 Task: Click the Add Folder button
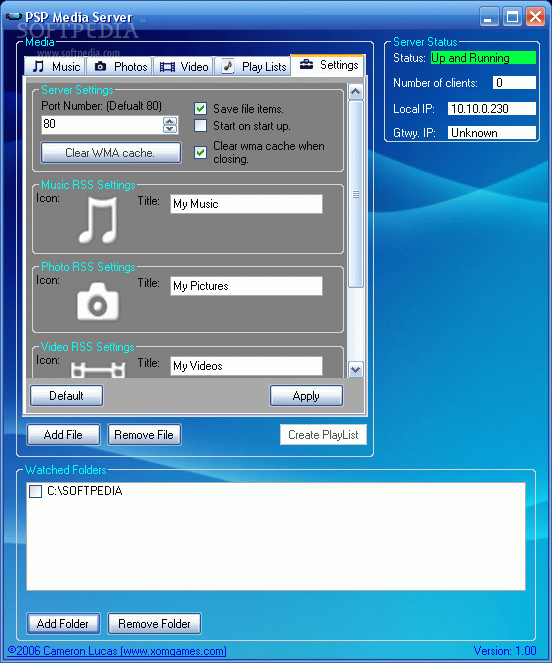[63, 624]
